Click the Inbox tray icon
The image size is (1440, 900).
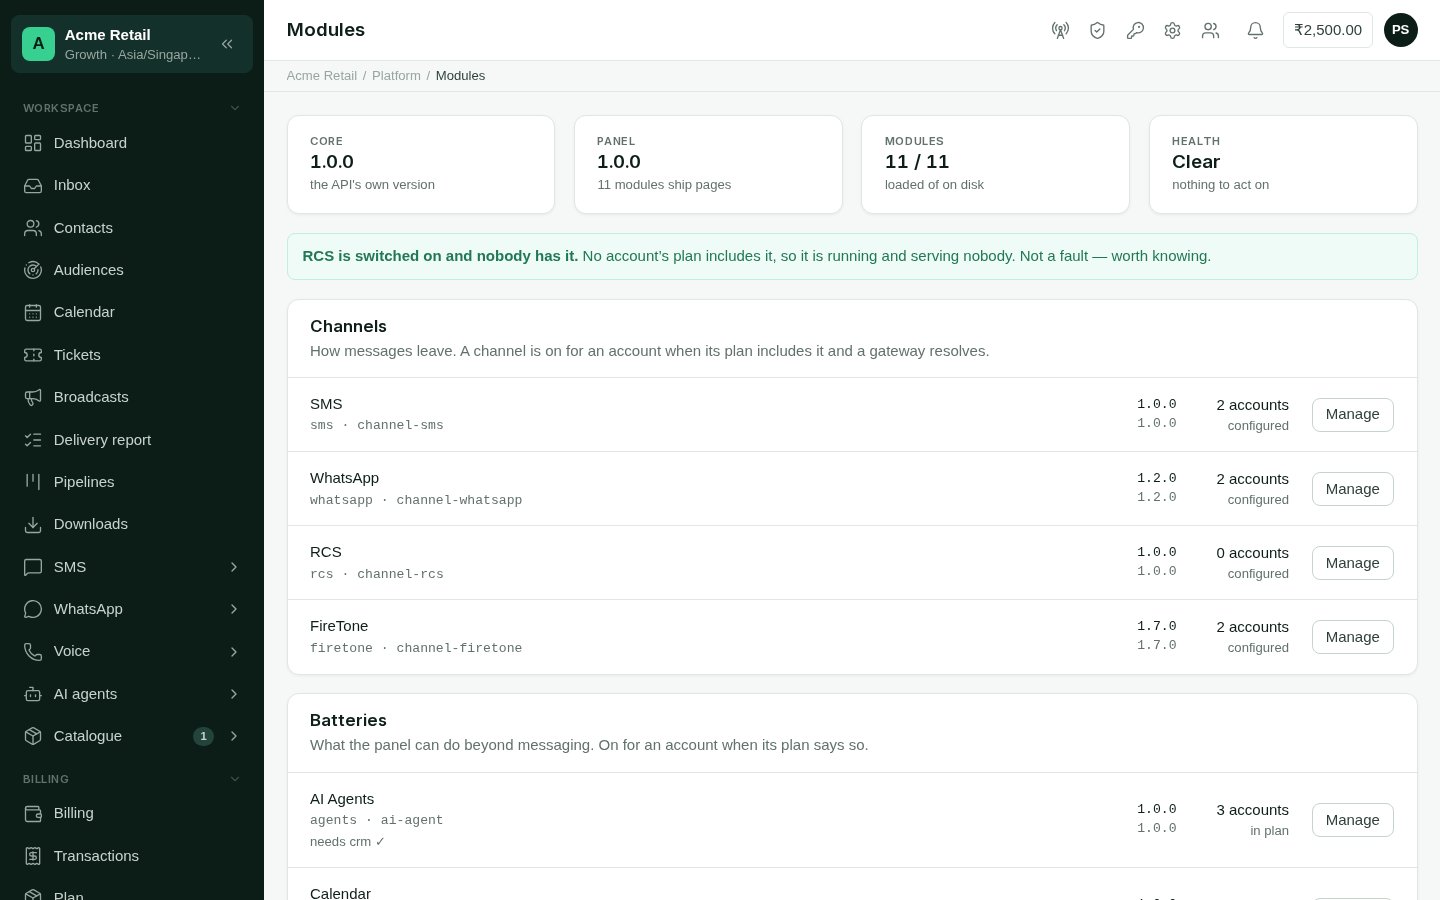click(x=33, y=185)
